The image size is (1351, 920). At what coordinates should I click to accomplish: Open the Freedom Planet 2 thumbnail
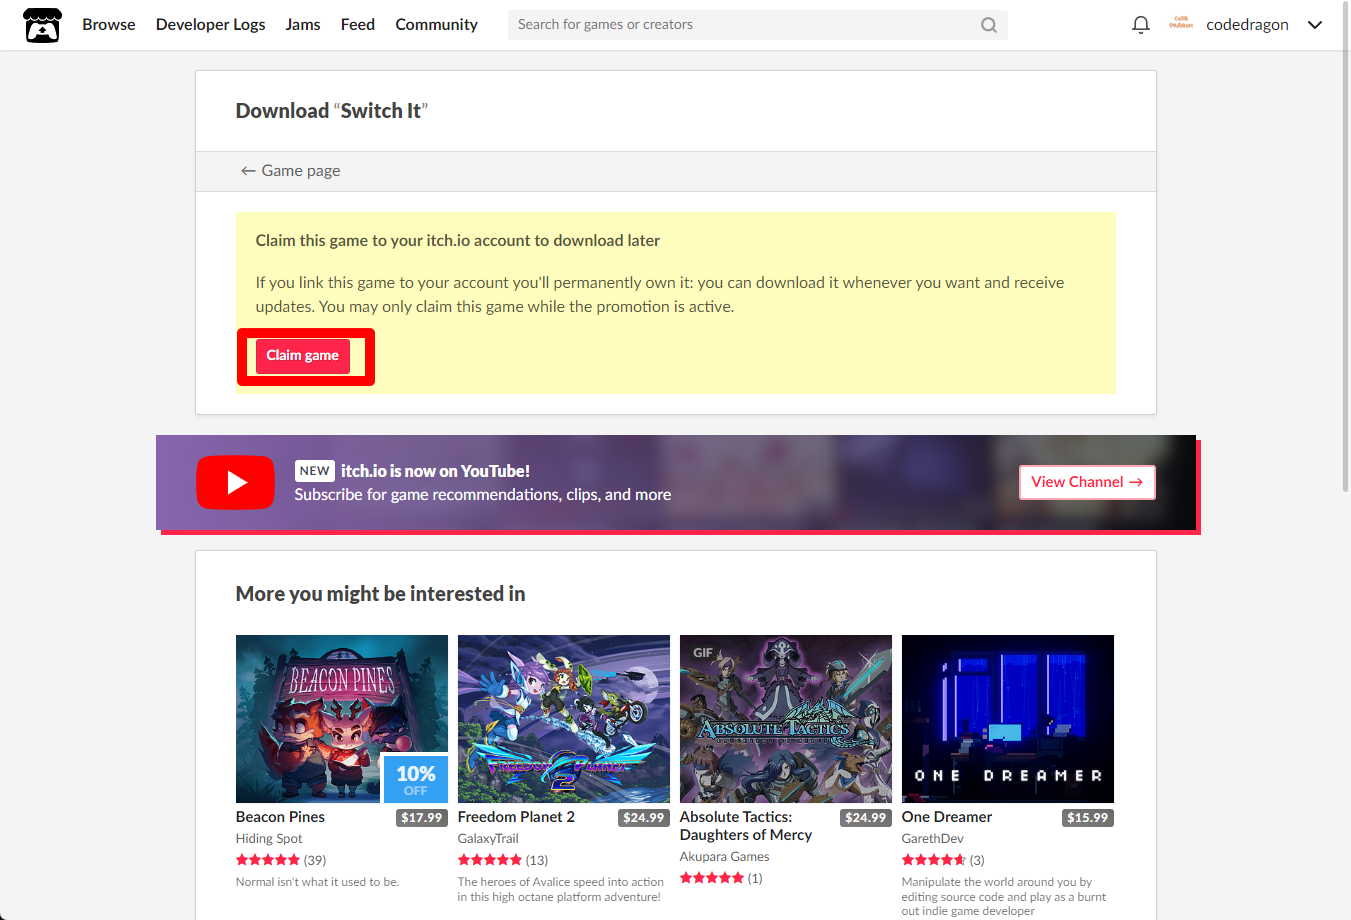[x=564, y=719]
